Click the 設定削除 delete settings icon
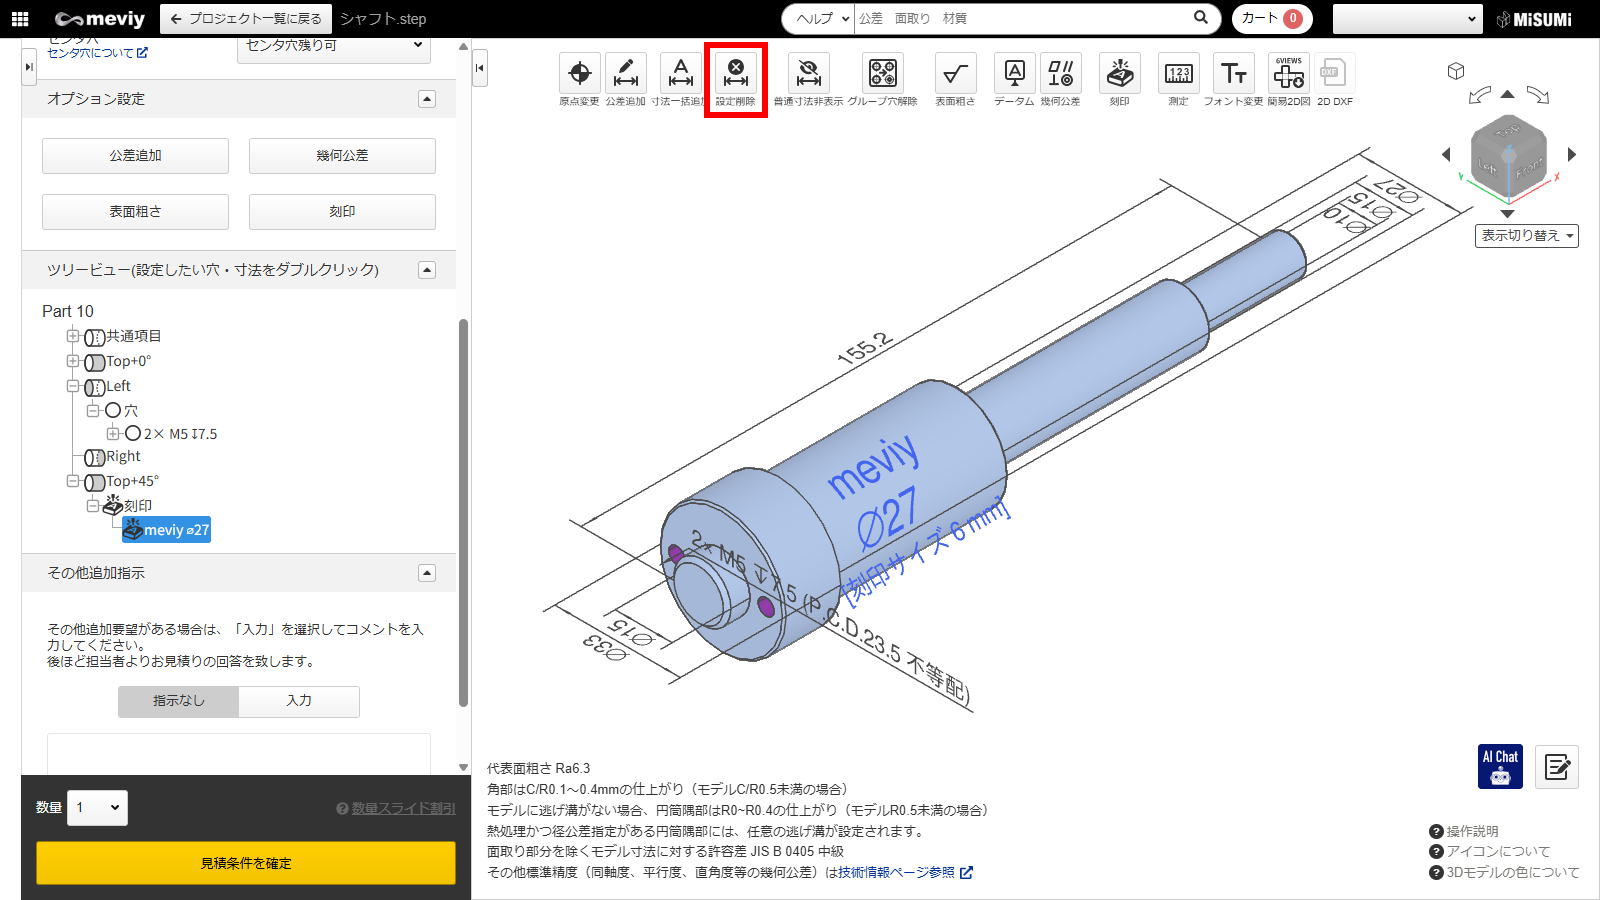This screenshot has height=900, width=1600. click(735, 74)
